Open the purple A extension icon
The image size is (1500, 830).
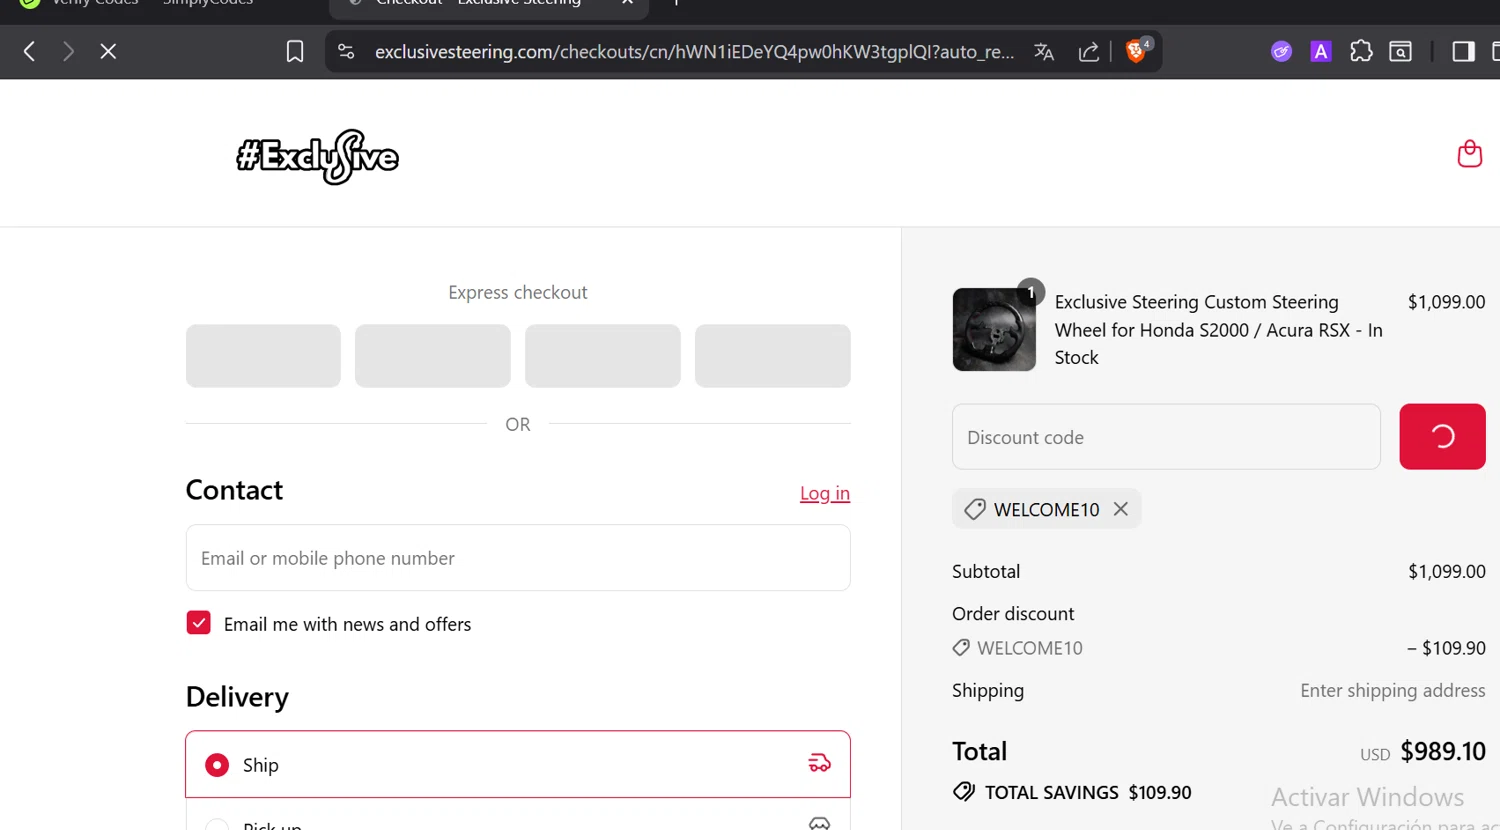pos(1321,51)
